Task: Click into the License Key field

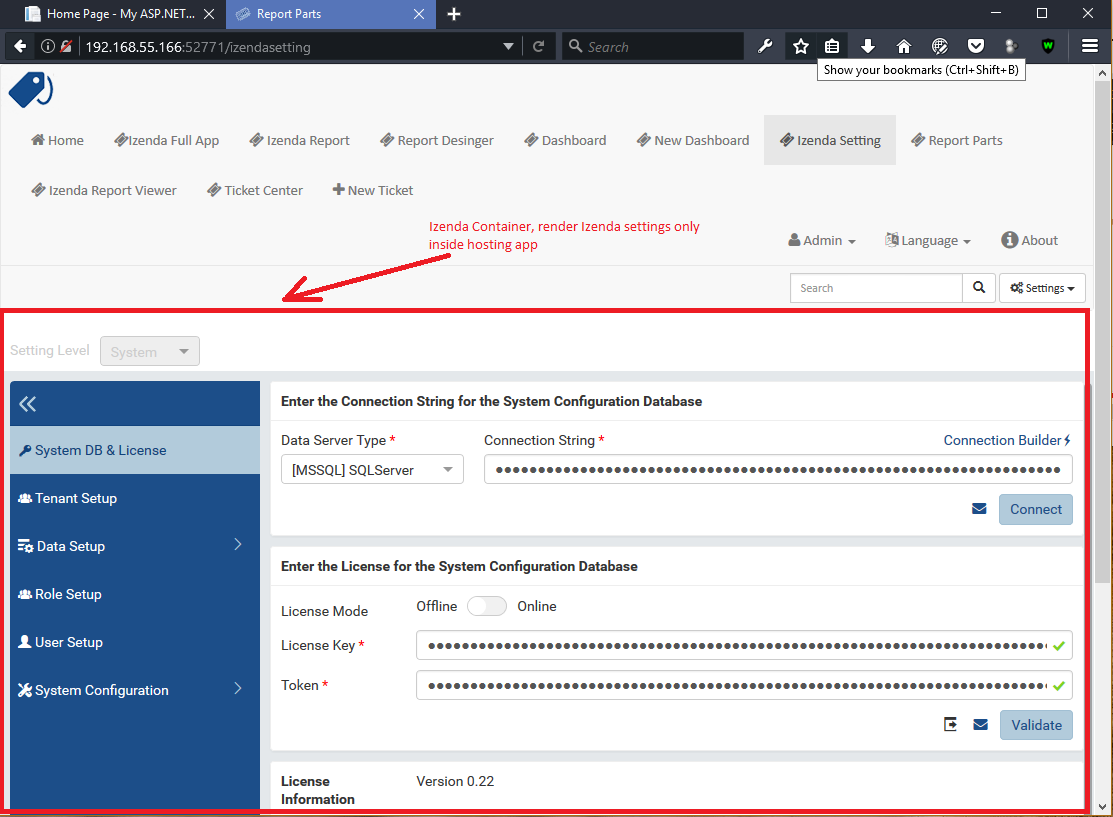Action: click(x=744, y=645)
